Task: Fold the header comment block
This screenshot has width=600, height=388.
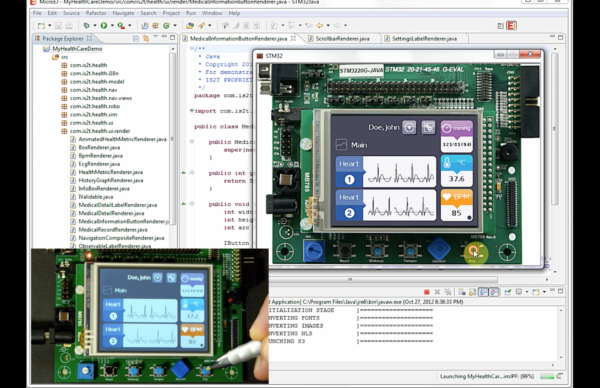Action: 192,49
